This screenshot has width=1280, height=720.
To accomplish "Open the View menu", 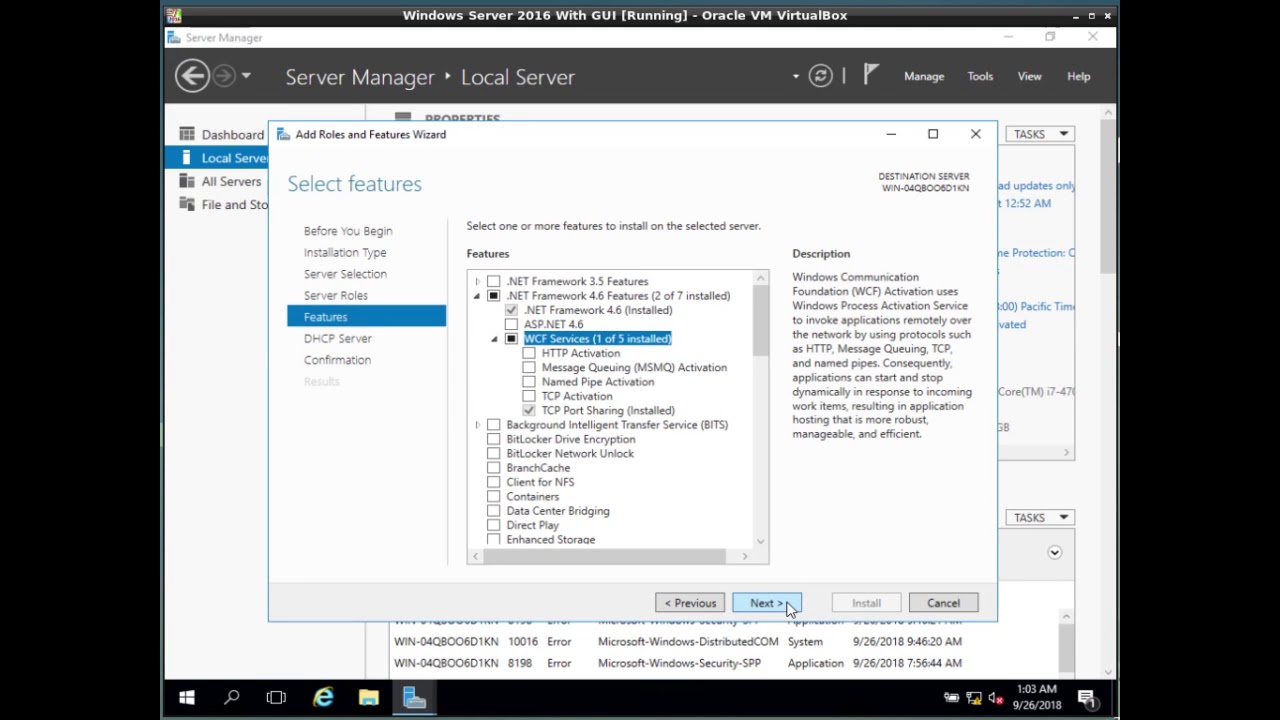I will pos(1029,76).
